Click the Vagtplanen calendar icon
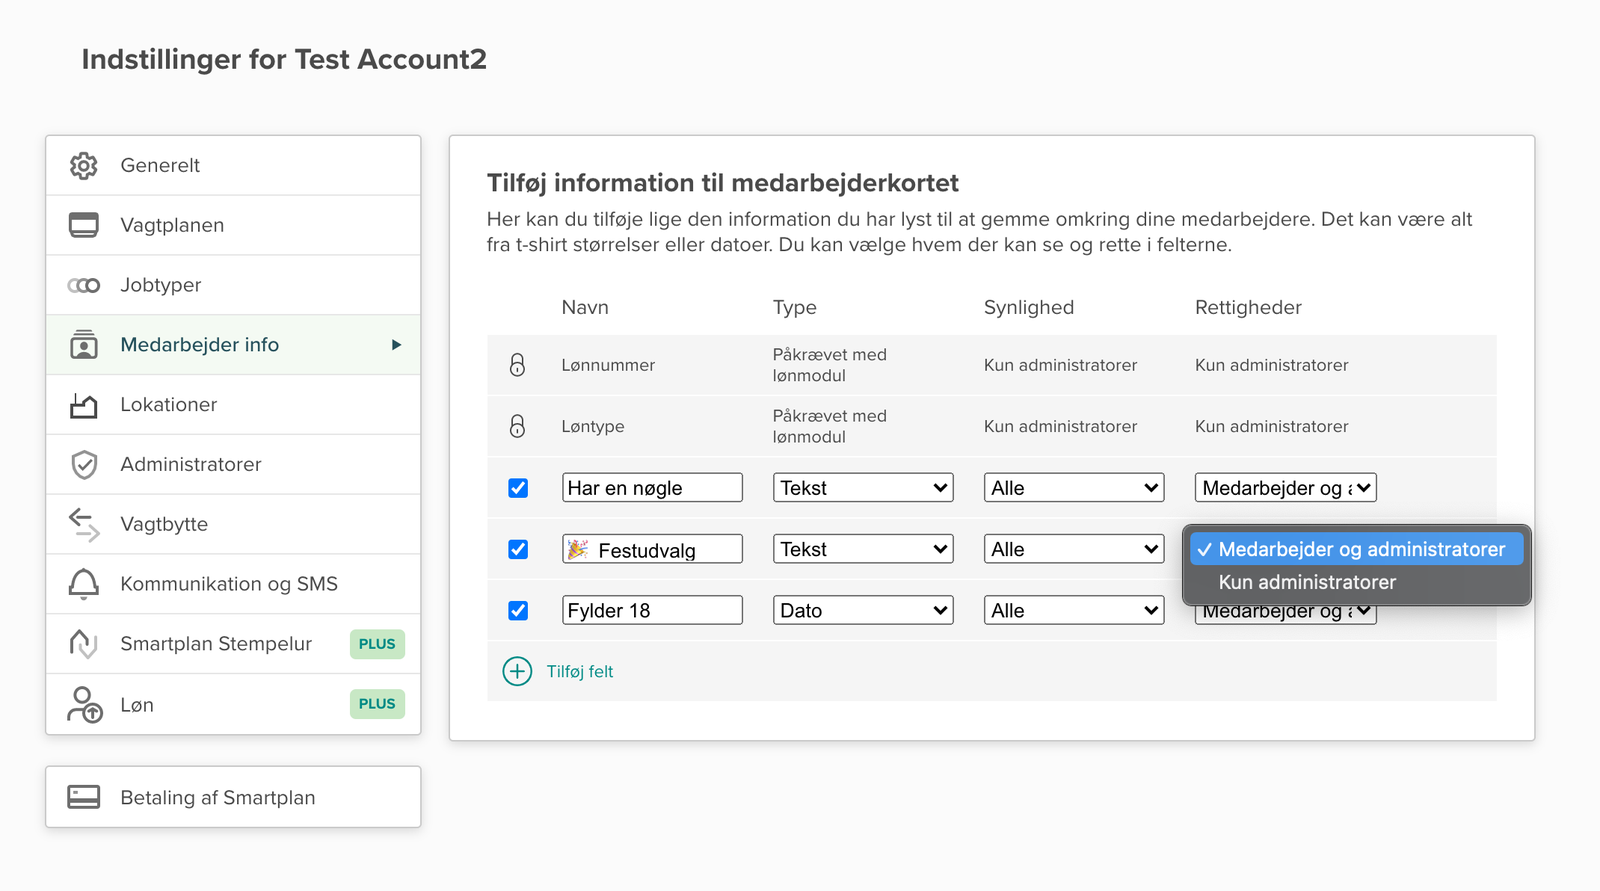The width and height of the screenshot is (1600, 891). (x=84, y=225)
